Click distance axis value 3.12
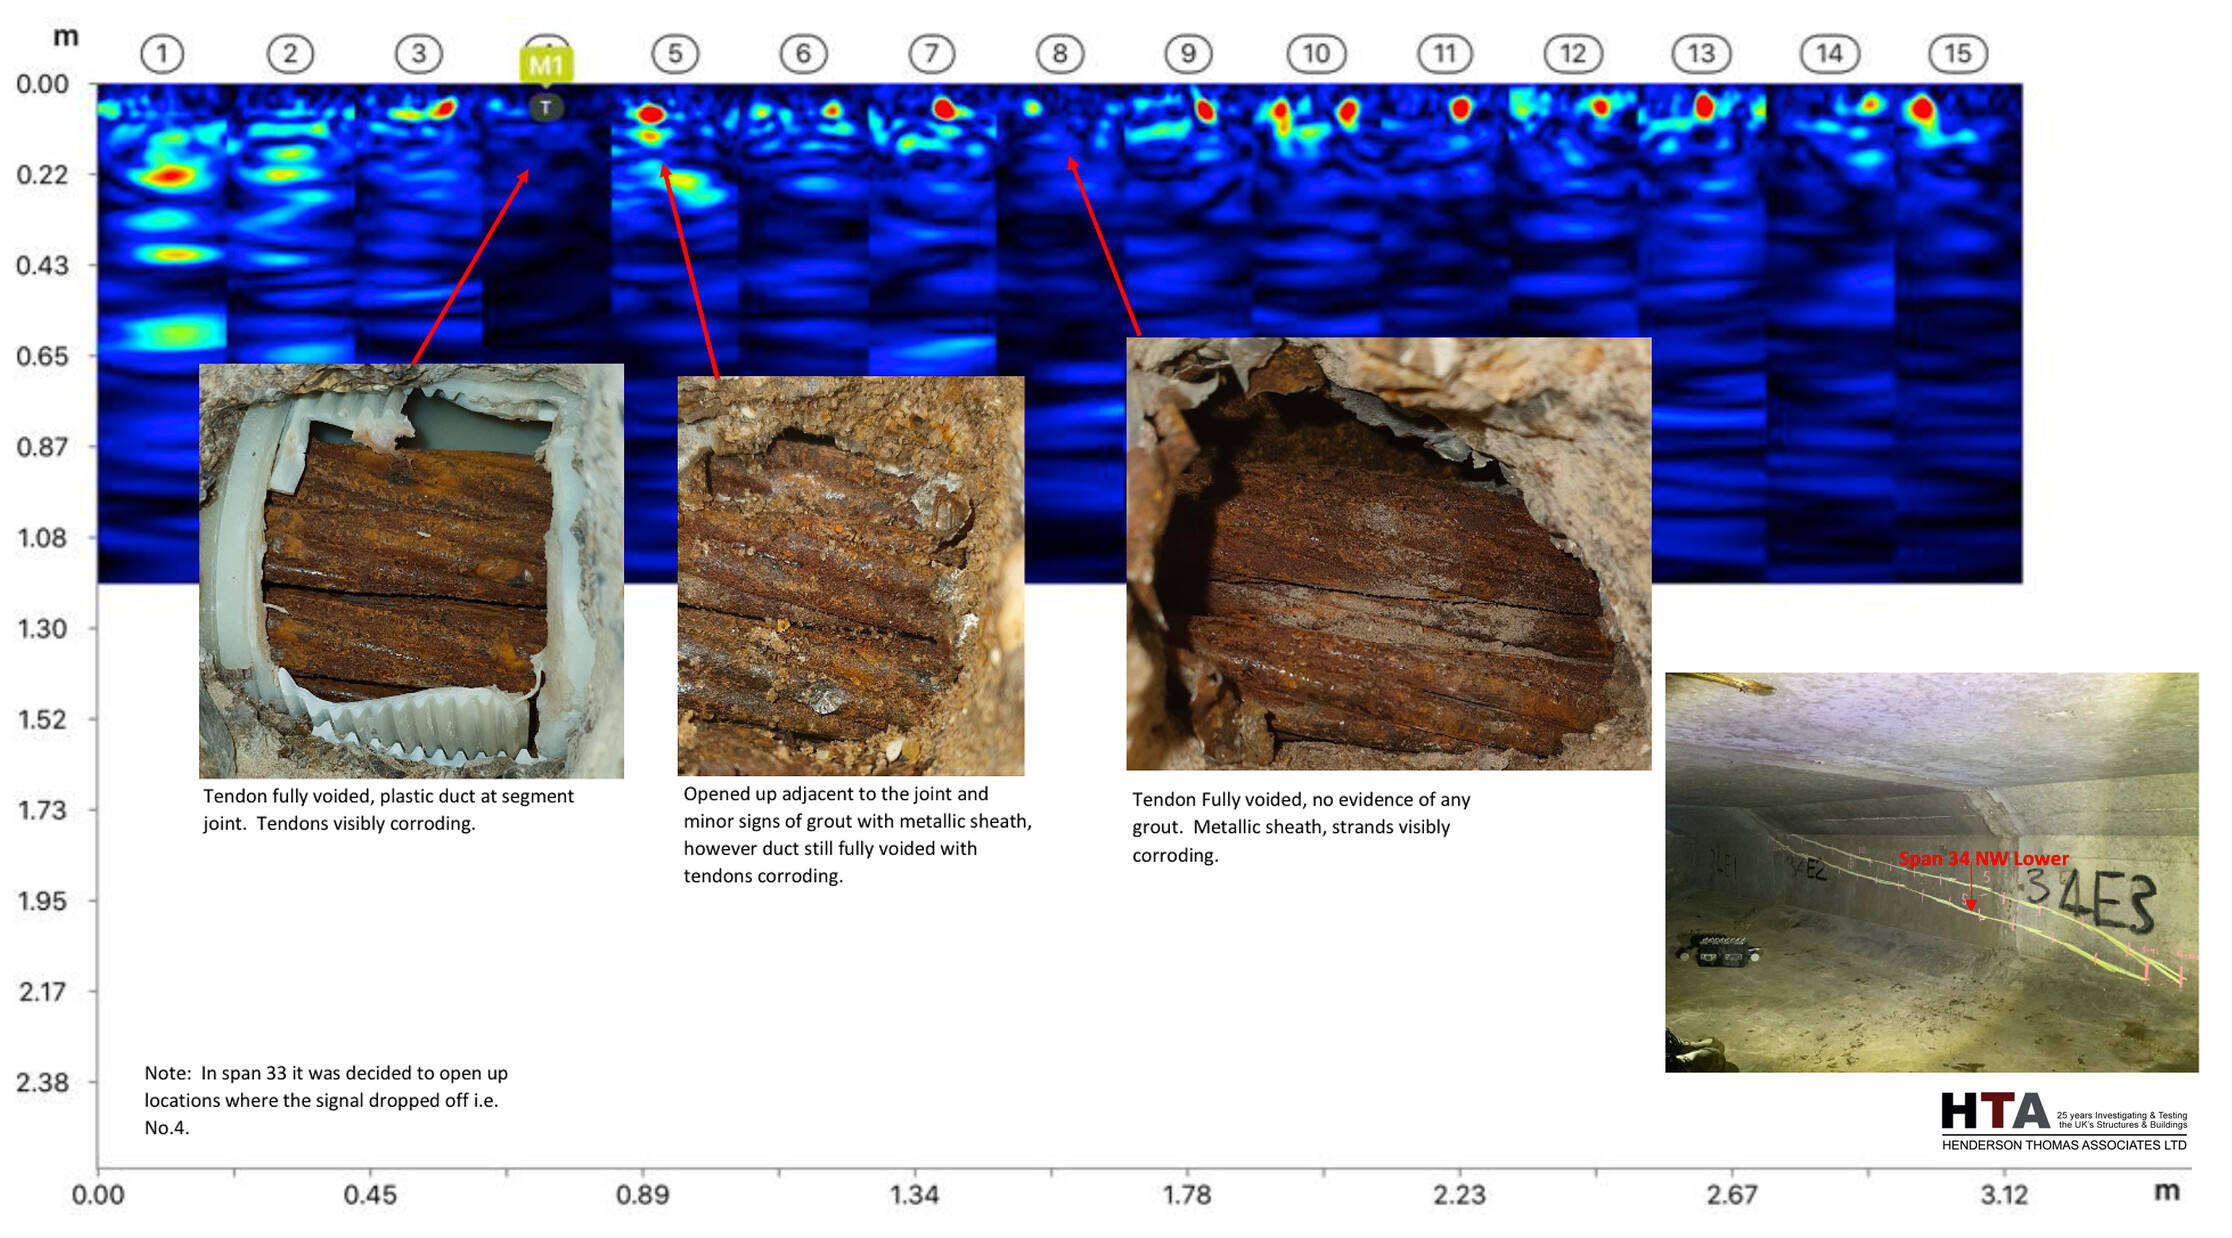 (2005, 1195)
